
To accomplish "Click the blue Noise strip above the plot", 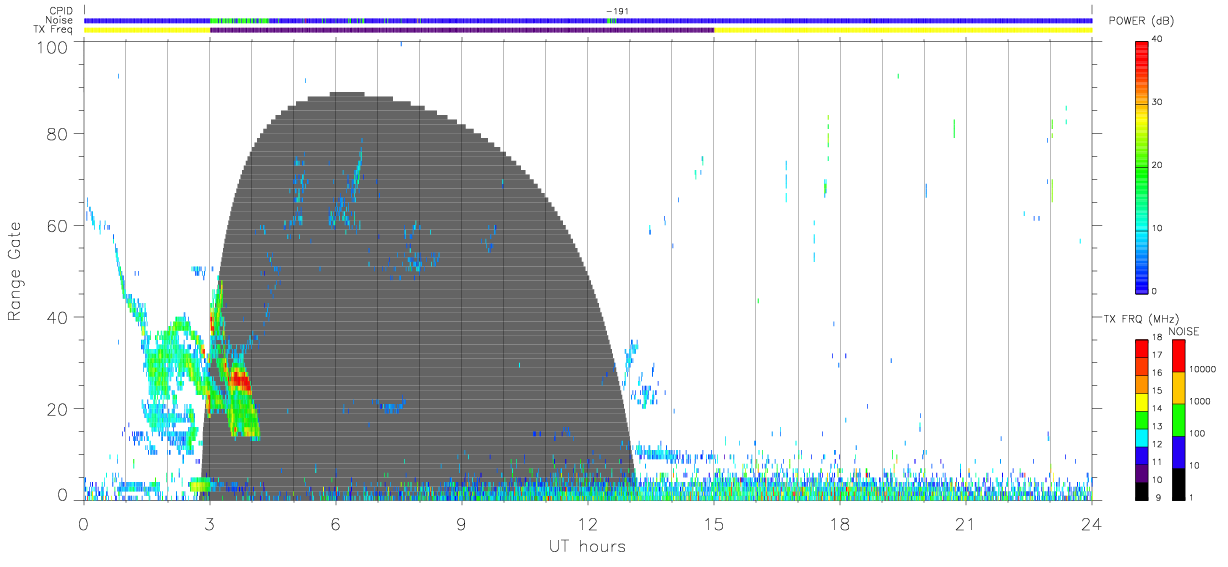I will (x=588, y=20).
